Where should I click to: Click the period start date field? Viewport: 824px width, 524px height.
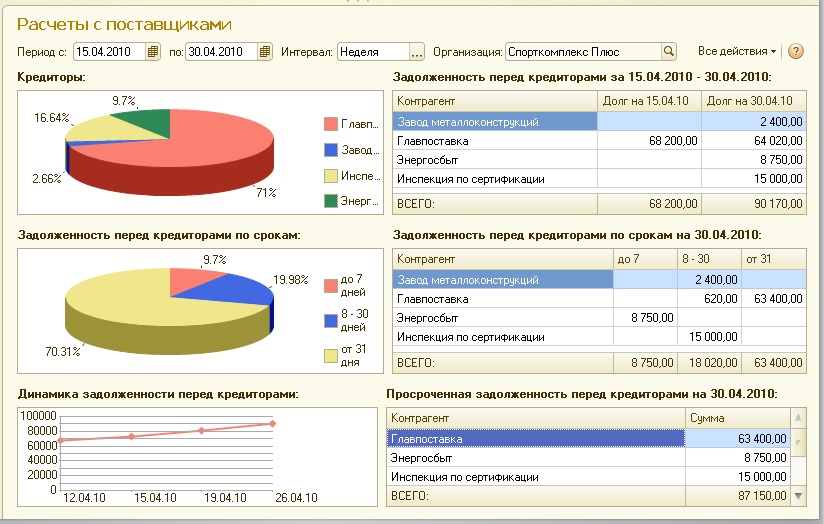click(109, 52)
